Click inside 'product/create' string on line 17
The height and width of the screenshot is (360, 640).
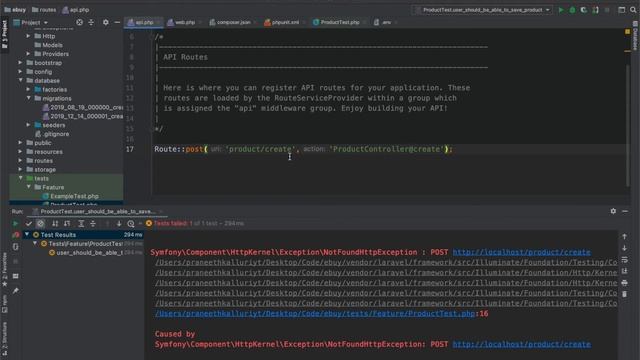point(260,149)
